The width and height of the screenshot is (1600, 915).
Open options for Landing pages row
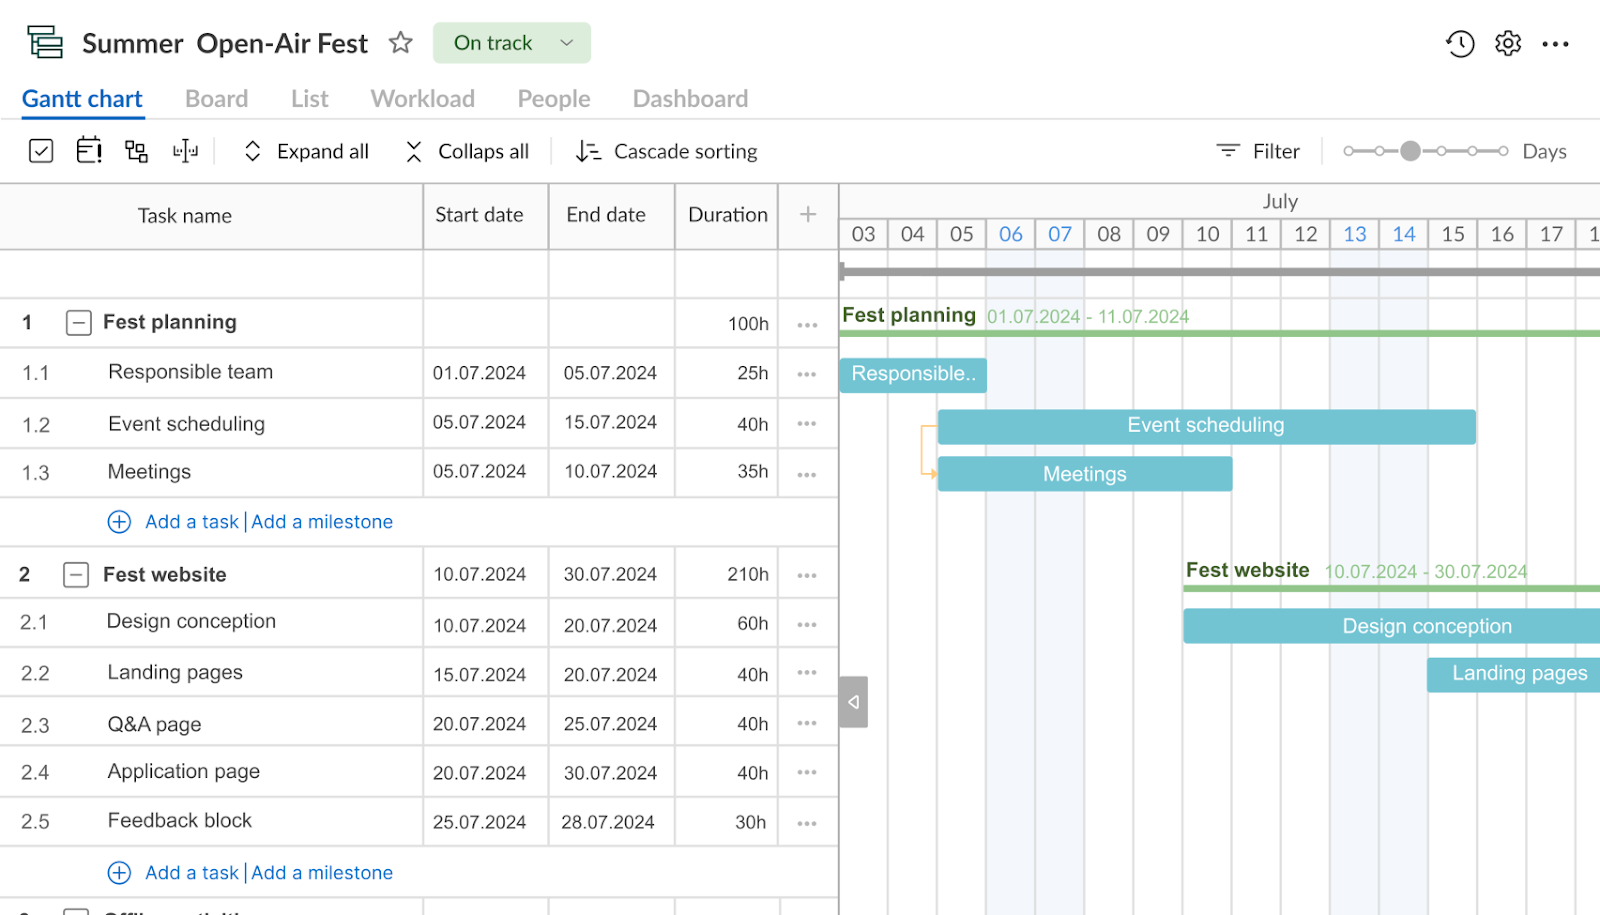point(807,673)
